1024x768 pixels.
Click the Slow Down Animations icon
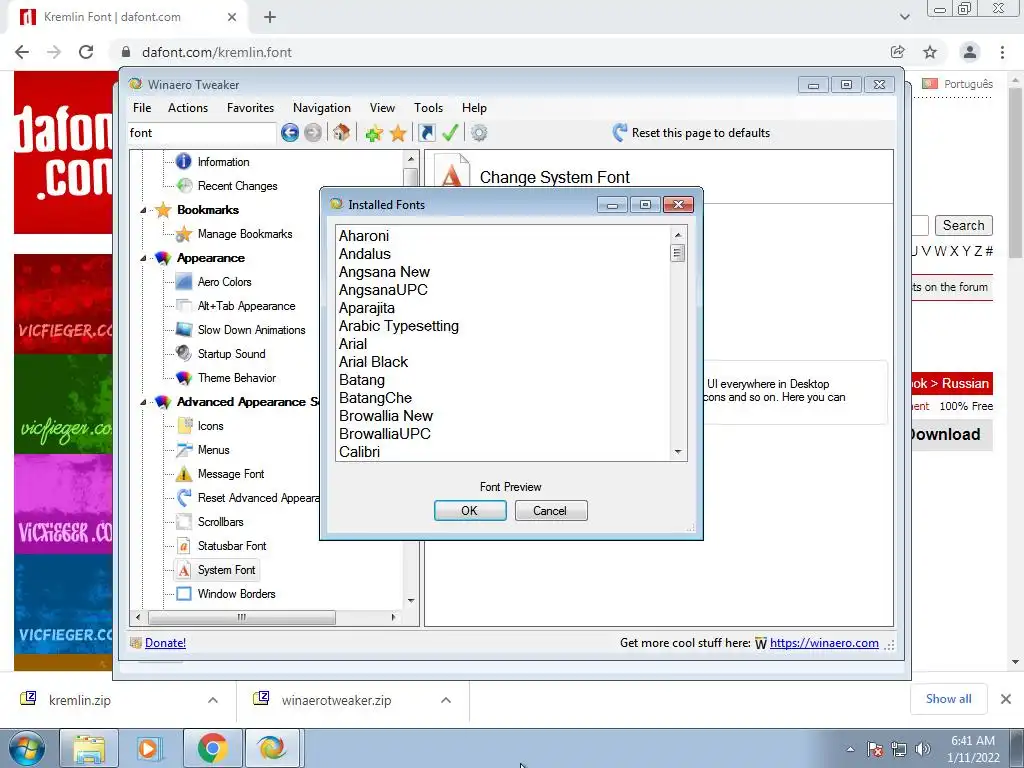coord(184,330)
